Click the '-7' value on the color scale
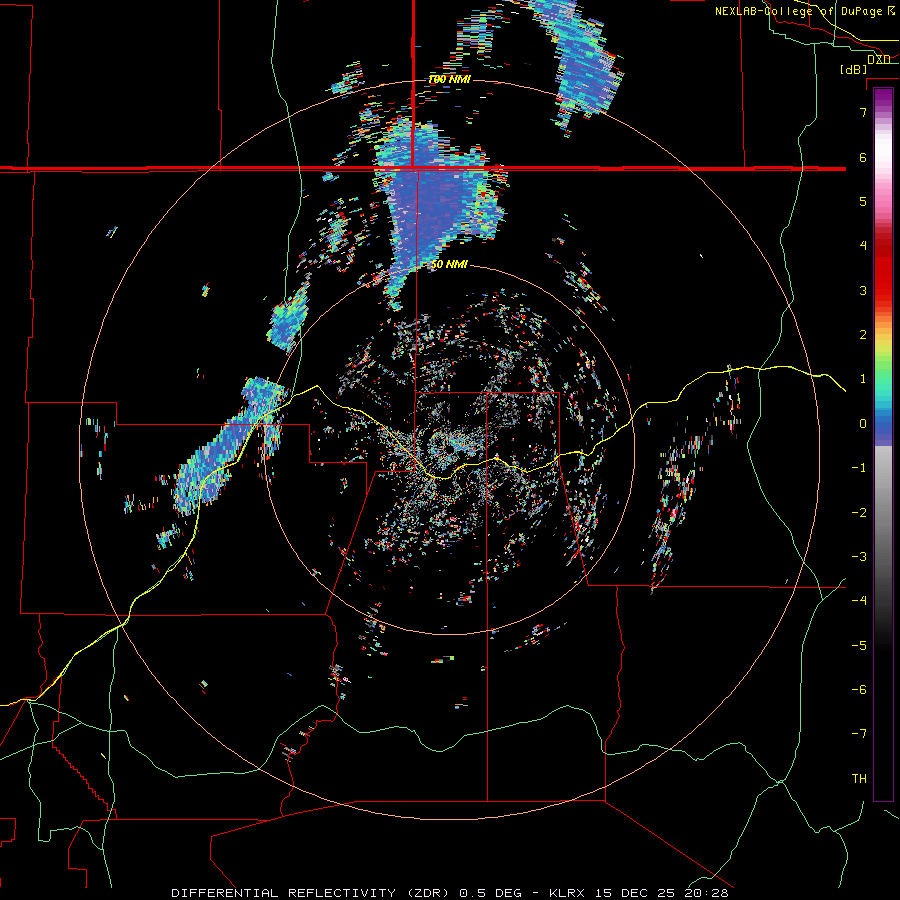The height and width of the screenshot is (900, 900). (859, 734)
